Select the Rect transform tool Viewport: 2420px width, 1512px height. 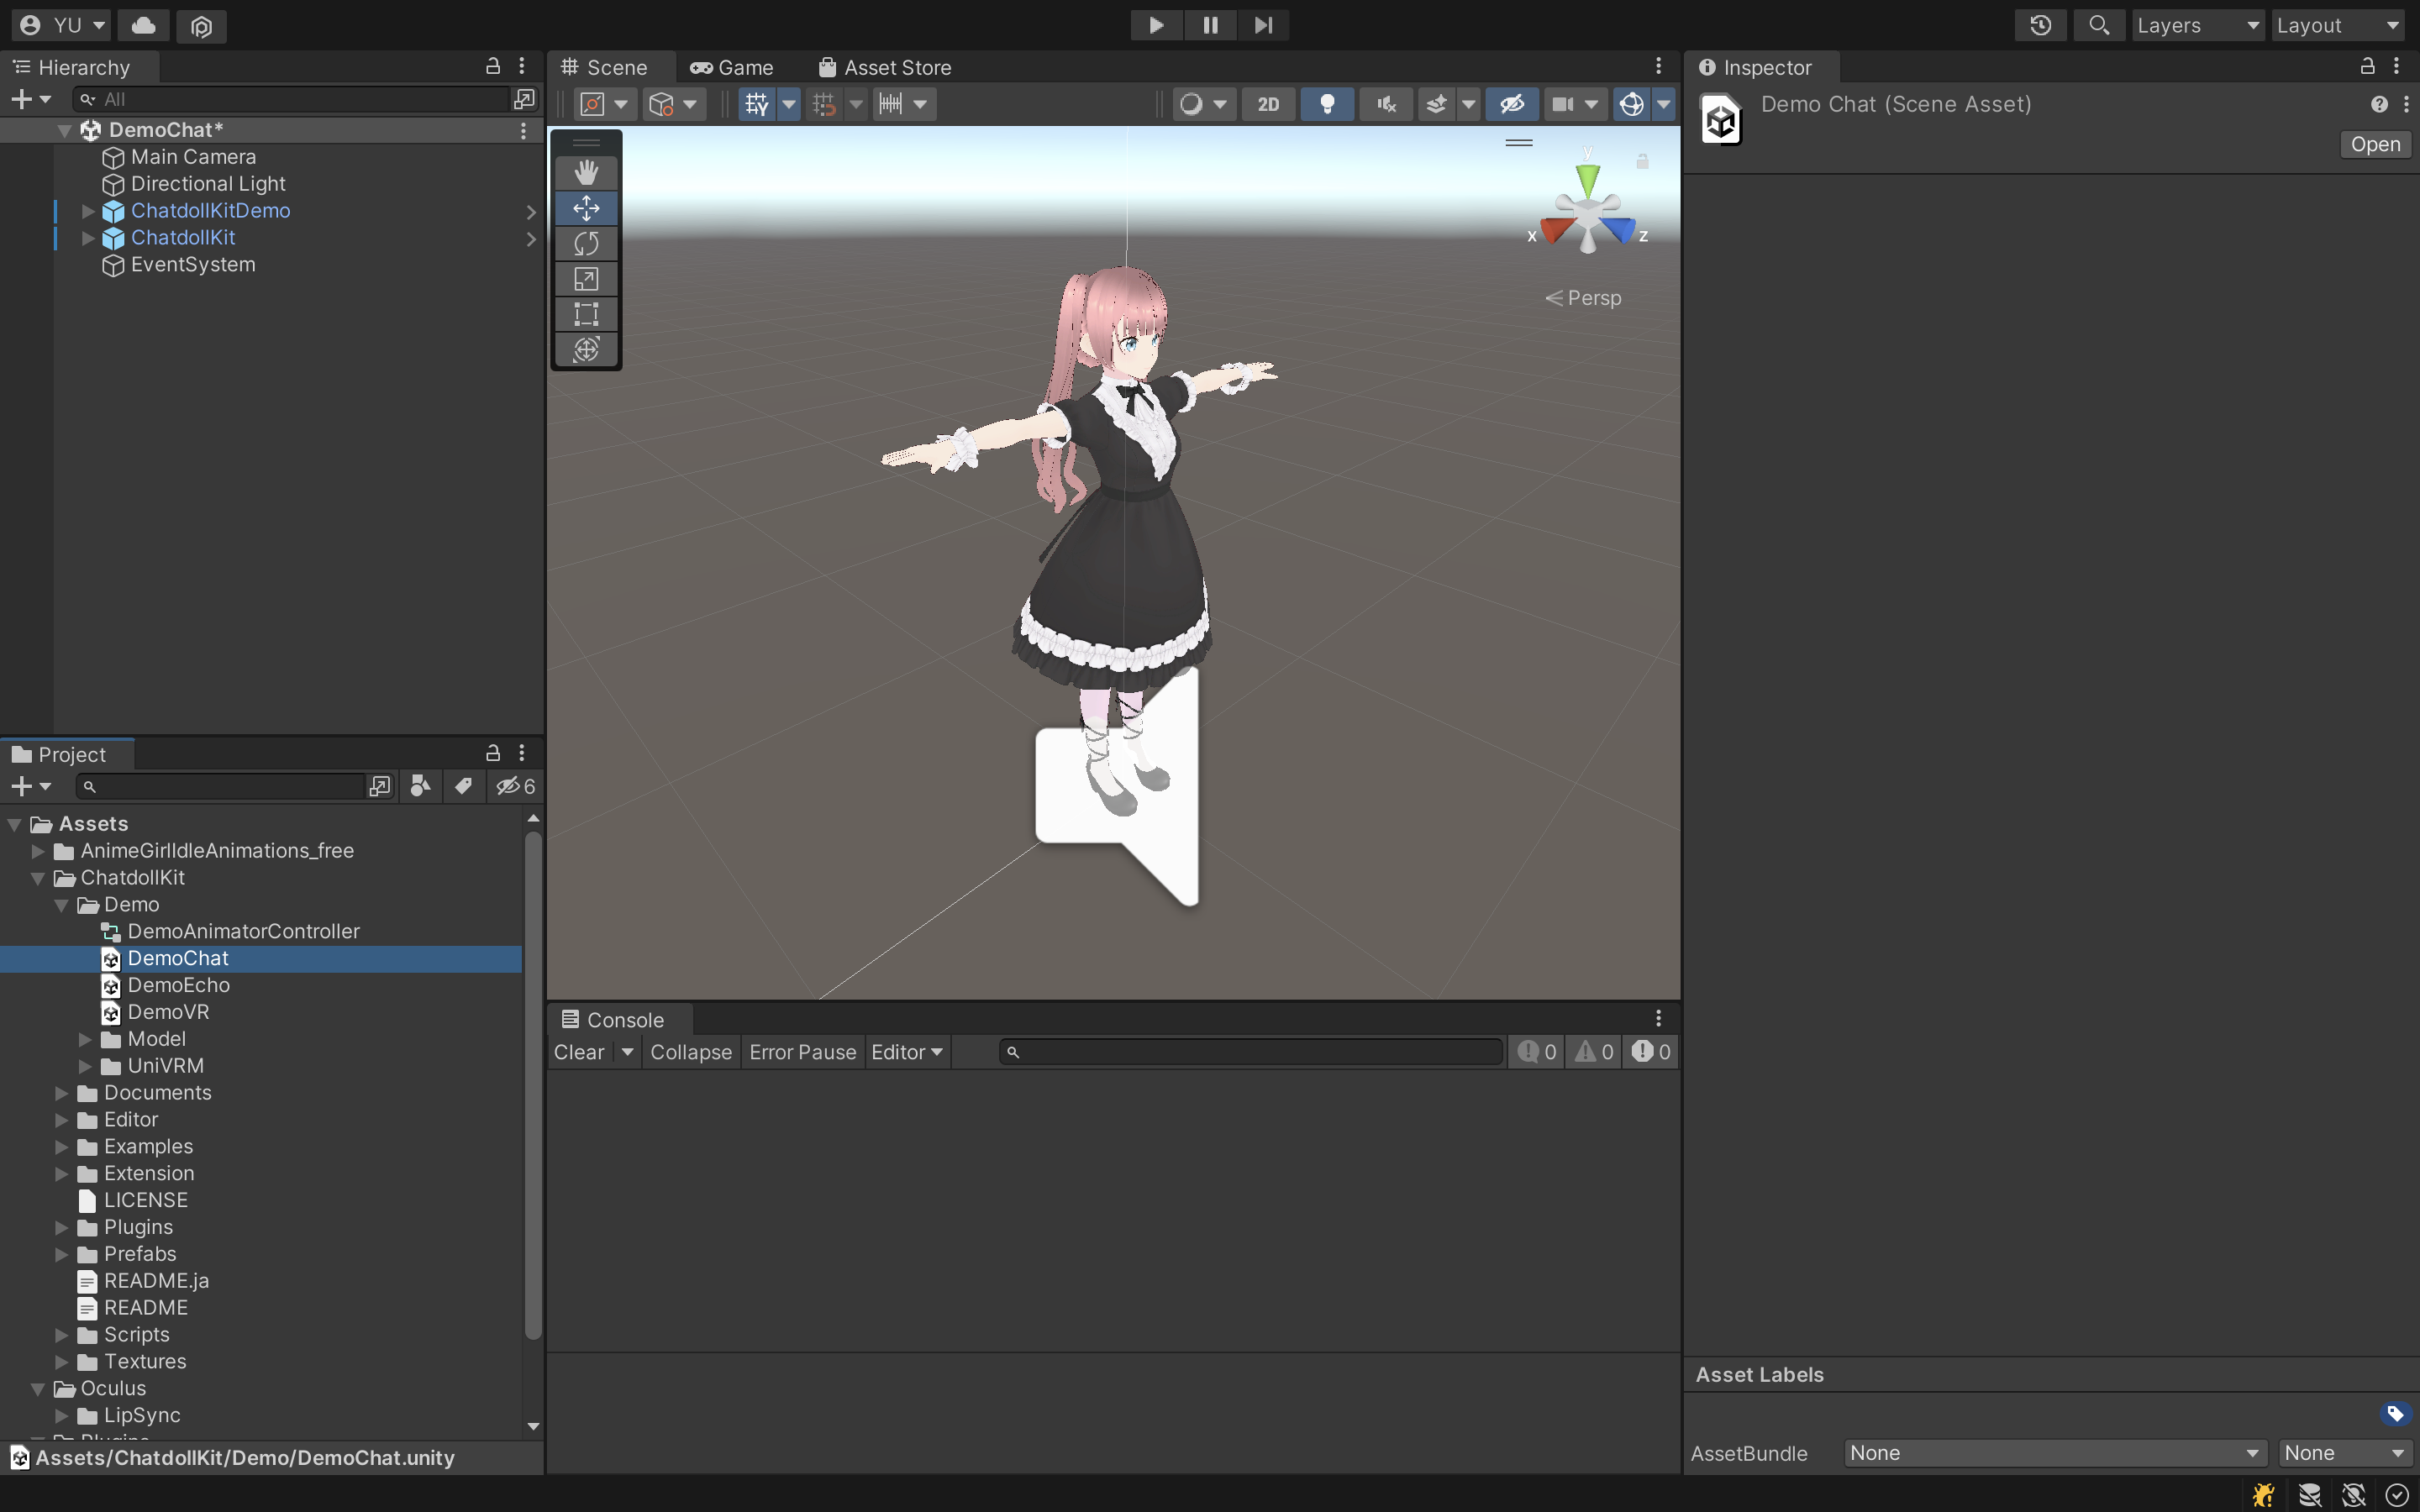pos(586,314)
